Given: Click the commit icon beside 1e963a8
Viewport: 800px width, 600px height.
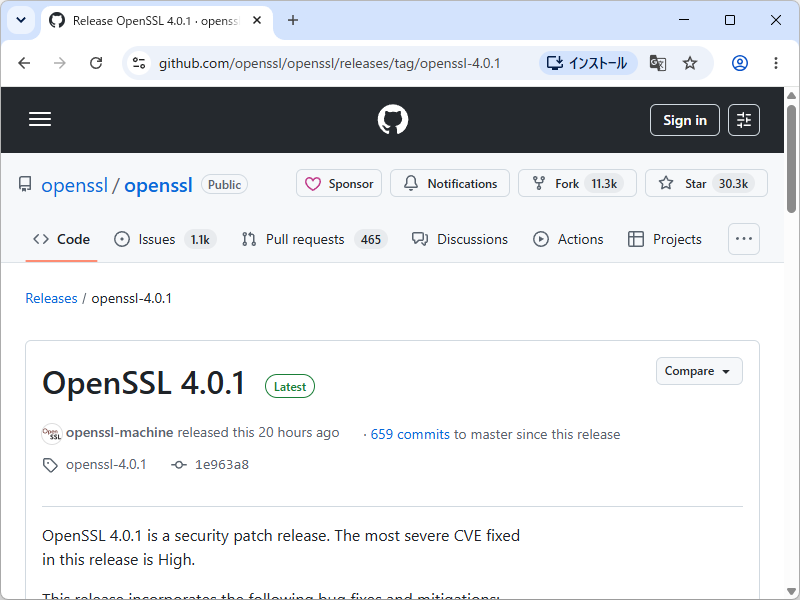Looking at the screenshot, I should 179,465.
